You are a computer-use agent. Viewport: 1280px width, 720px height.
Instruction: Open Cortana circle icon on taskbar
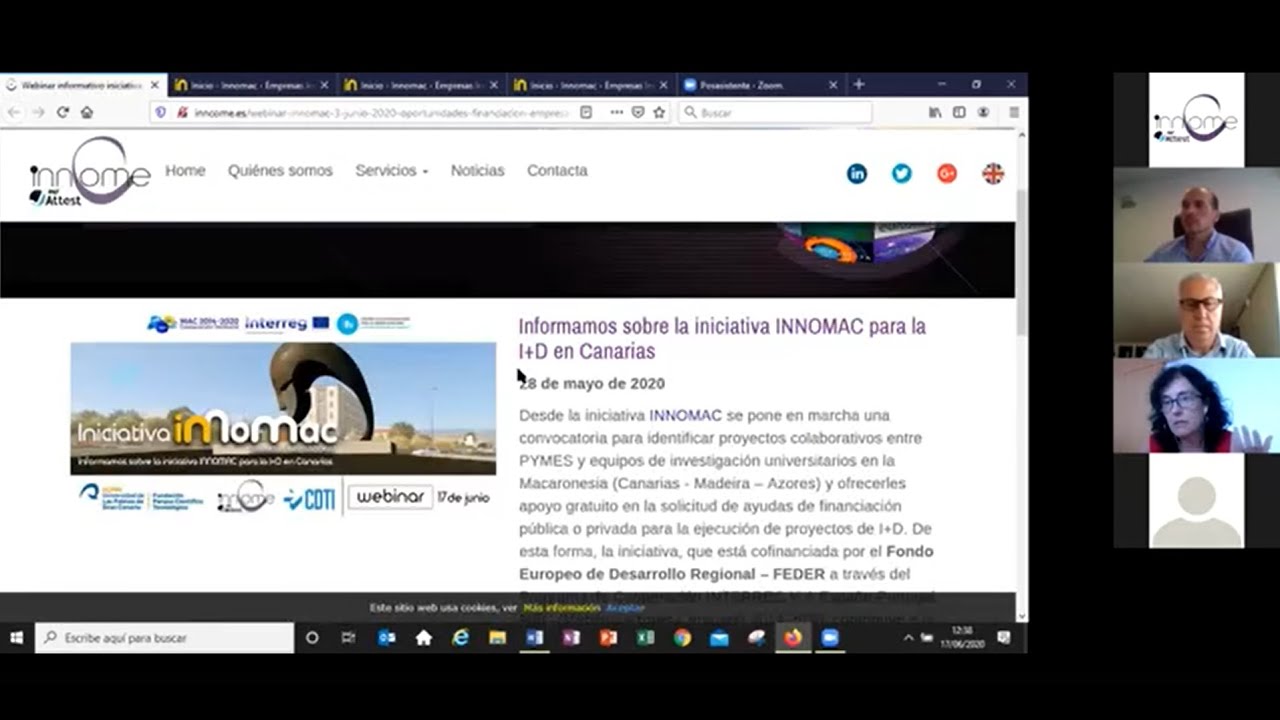[312, 637]
